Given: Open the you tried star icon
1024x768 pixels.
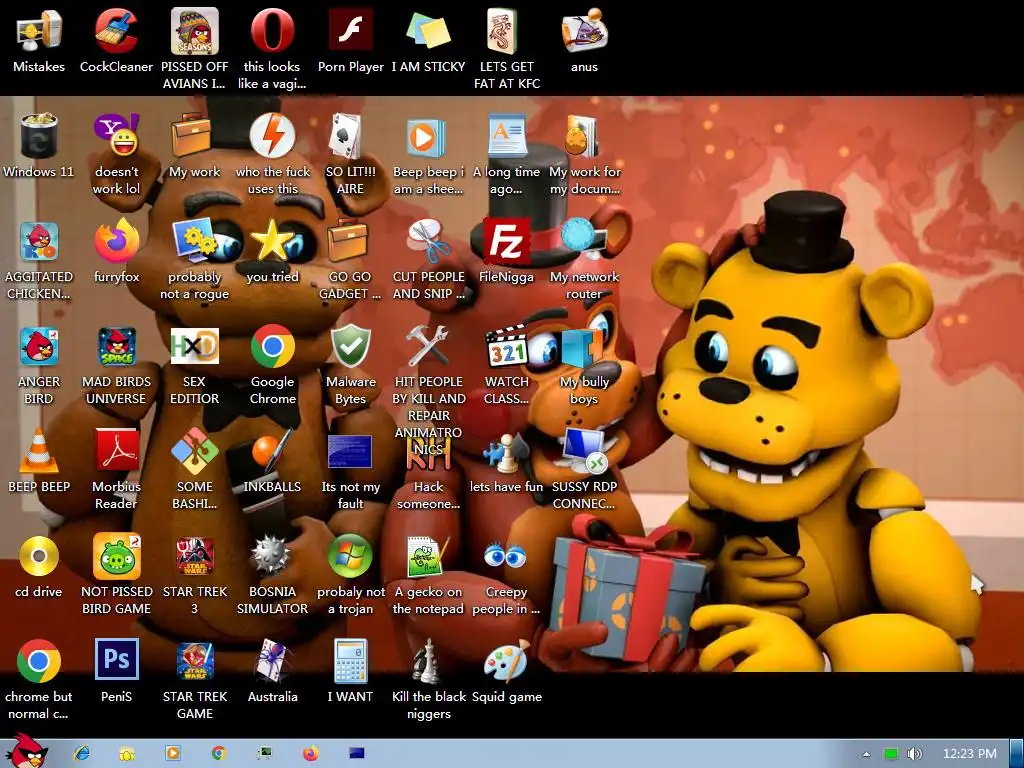Looking at the screenshot, I should [x=272, y=240].
